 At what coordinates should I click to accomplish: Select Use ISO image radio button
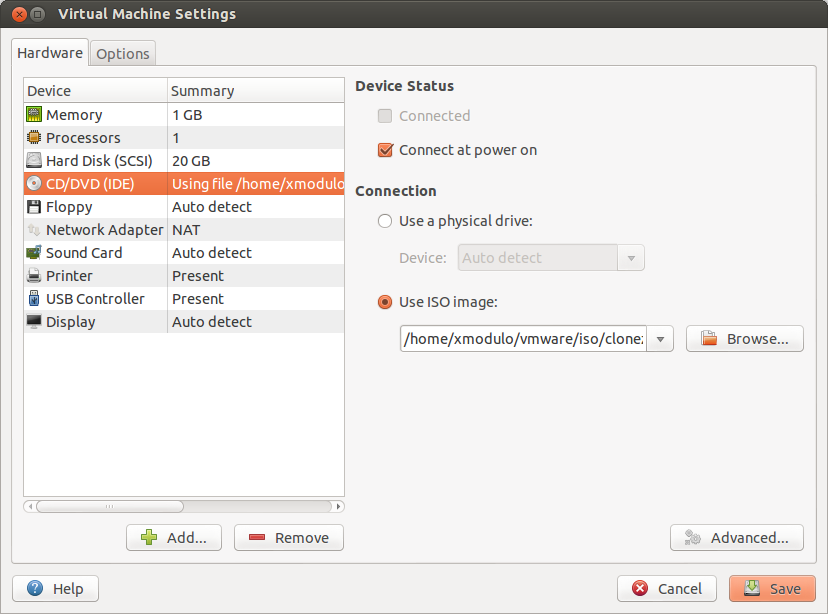385,302
